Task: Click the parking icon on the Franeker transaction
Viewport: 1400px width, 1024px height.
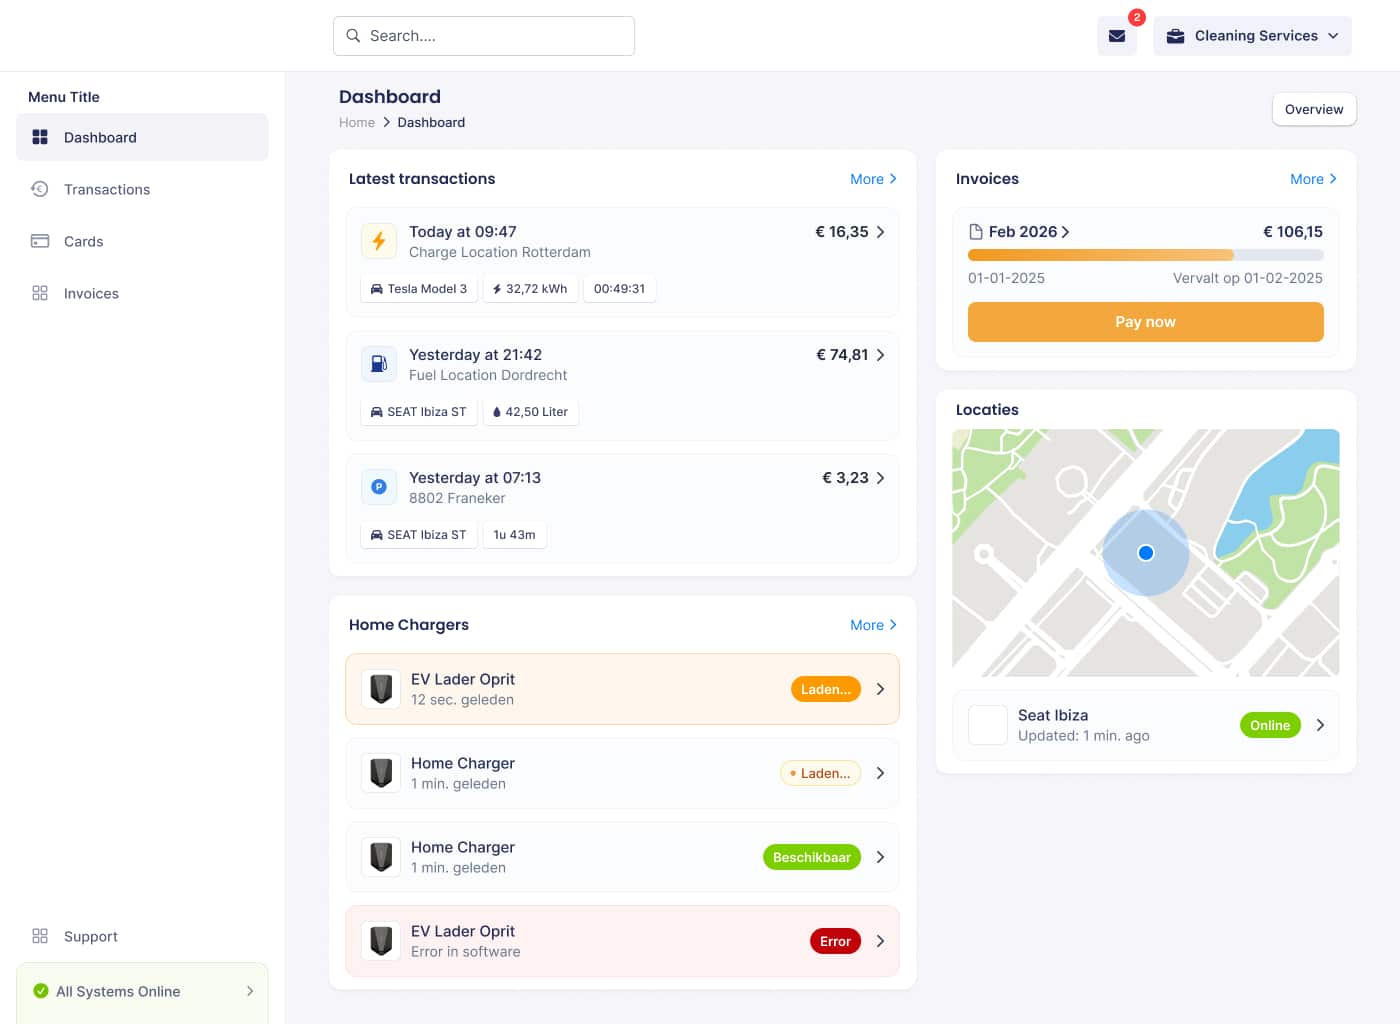Action: click(379, 487)
